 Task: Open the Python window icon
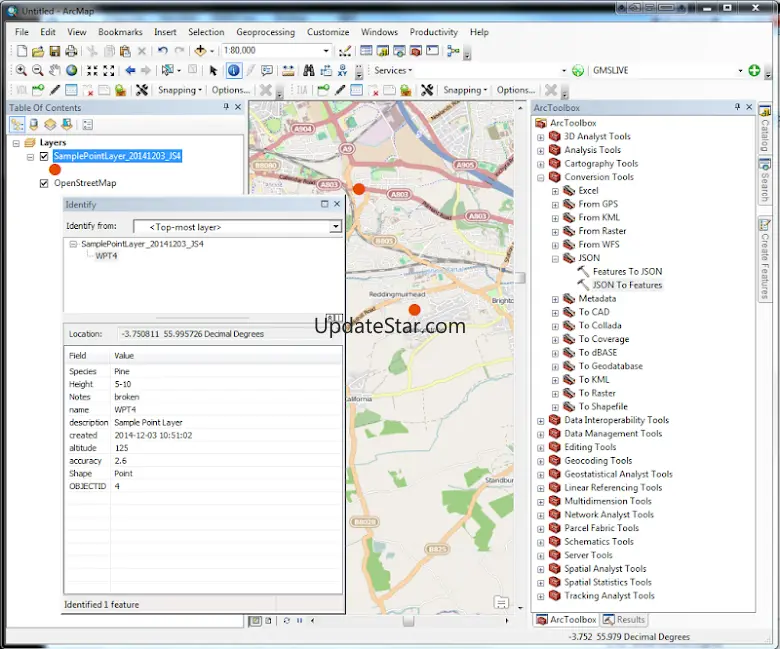click(x=433, y=51)
